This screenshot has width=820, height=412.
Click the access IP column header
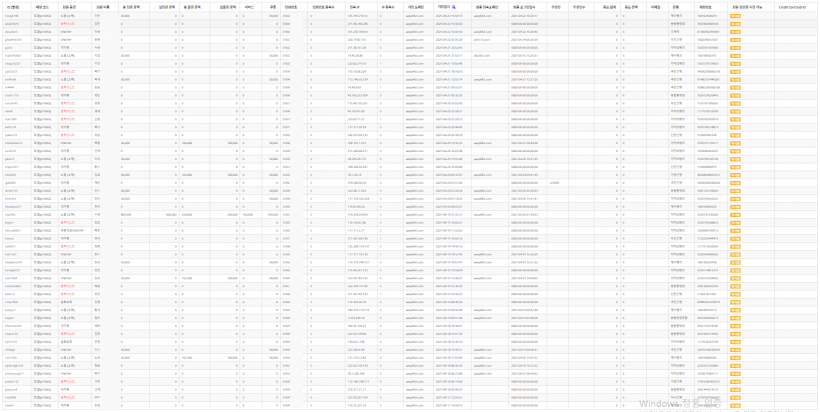[355, 8]
